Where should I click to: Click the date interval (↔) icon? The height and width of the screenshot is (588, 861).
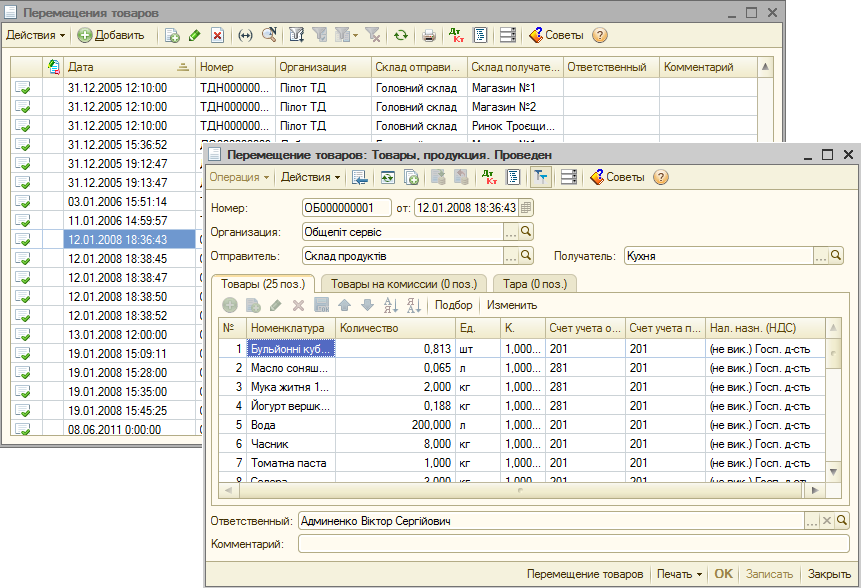tap(245, 35)
